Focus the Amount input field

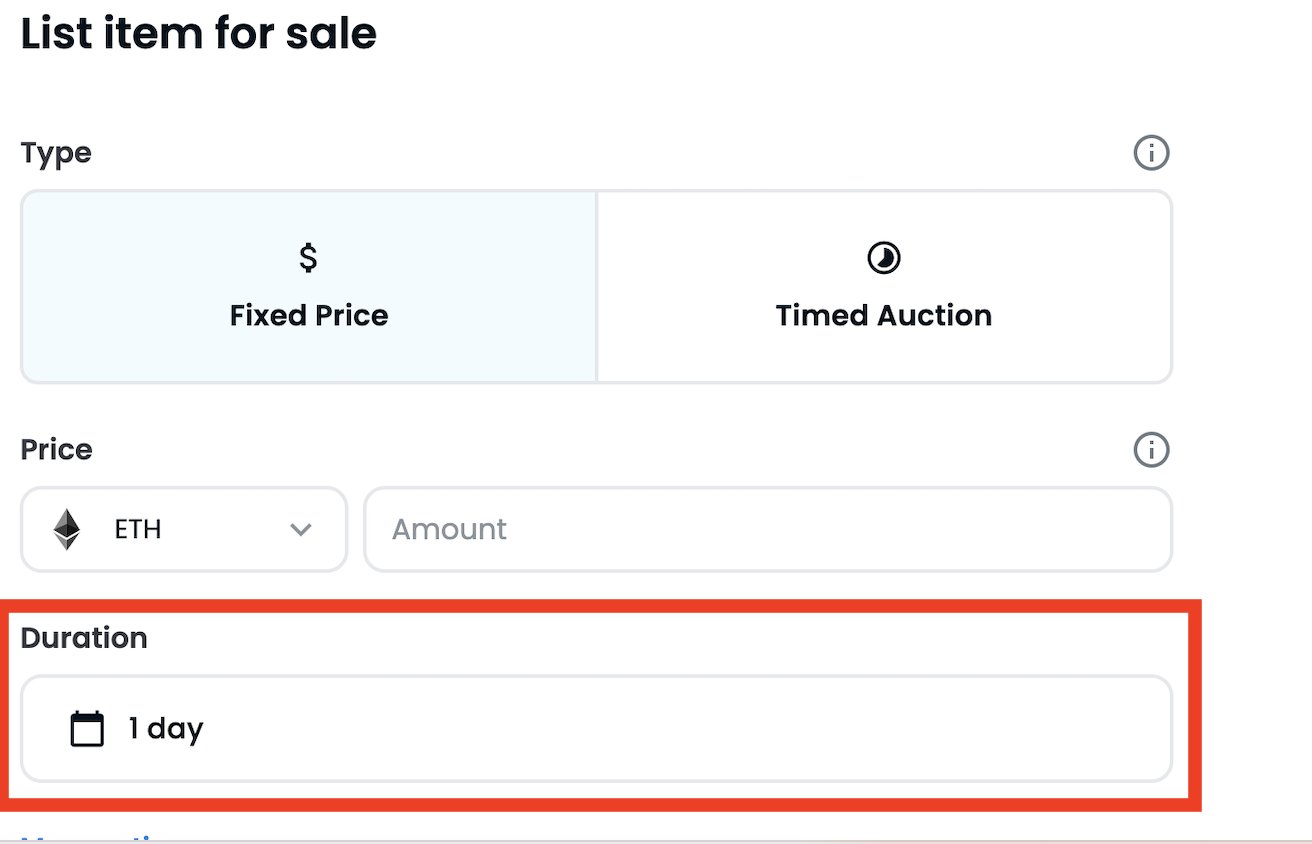point(768,529)
